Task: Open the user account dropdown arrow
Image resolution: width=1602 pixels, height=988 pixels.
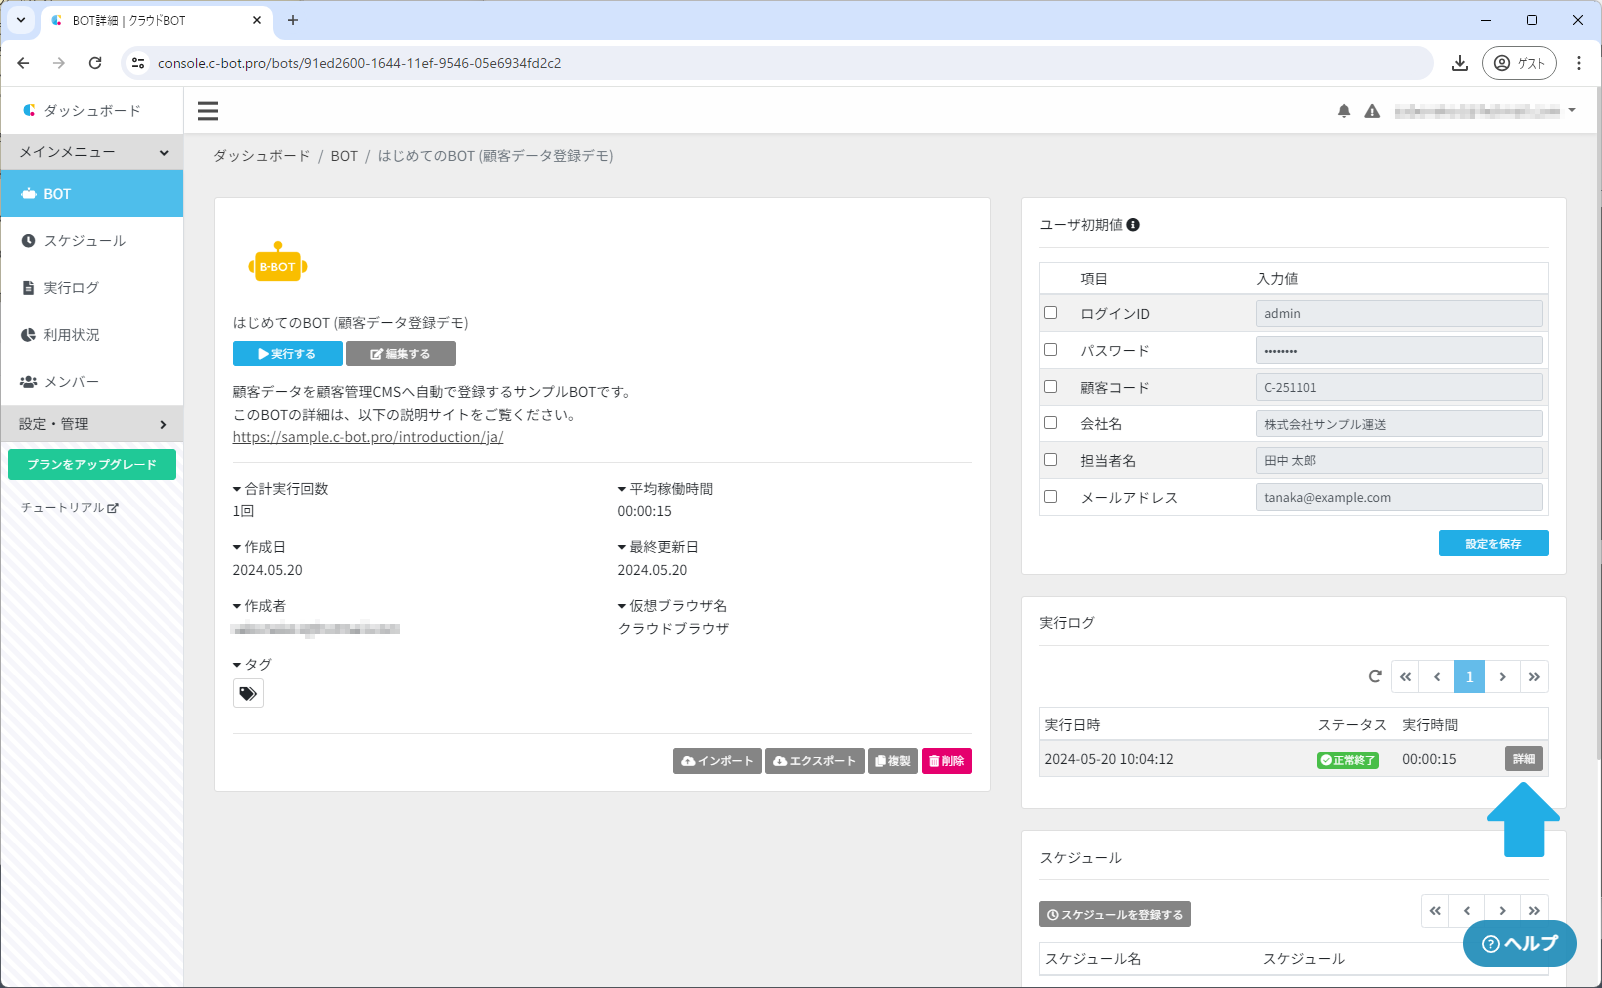Action: click(x=1572, y=111)
